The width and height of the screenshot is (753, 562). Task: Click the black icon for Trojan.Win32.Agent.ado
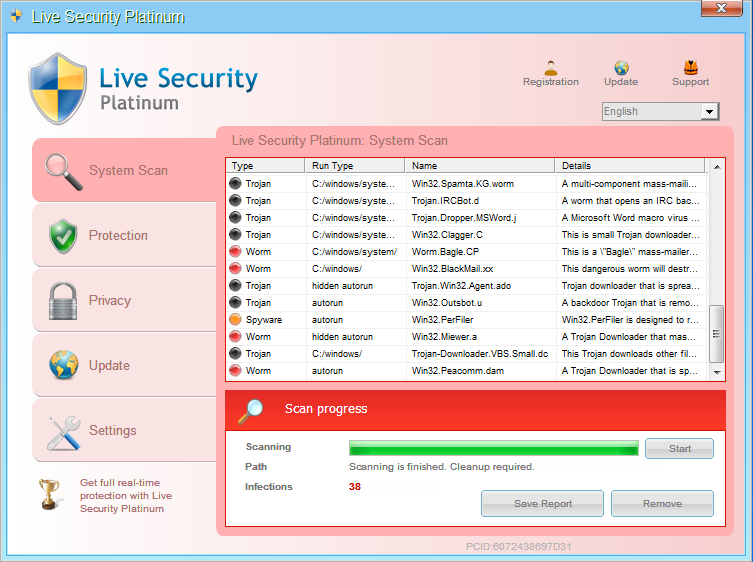click(x=235, y=286)
